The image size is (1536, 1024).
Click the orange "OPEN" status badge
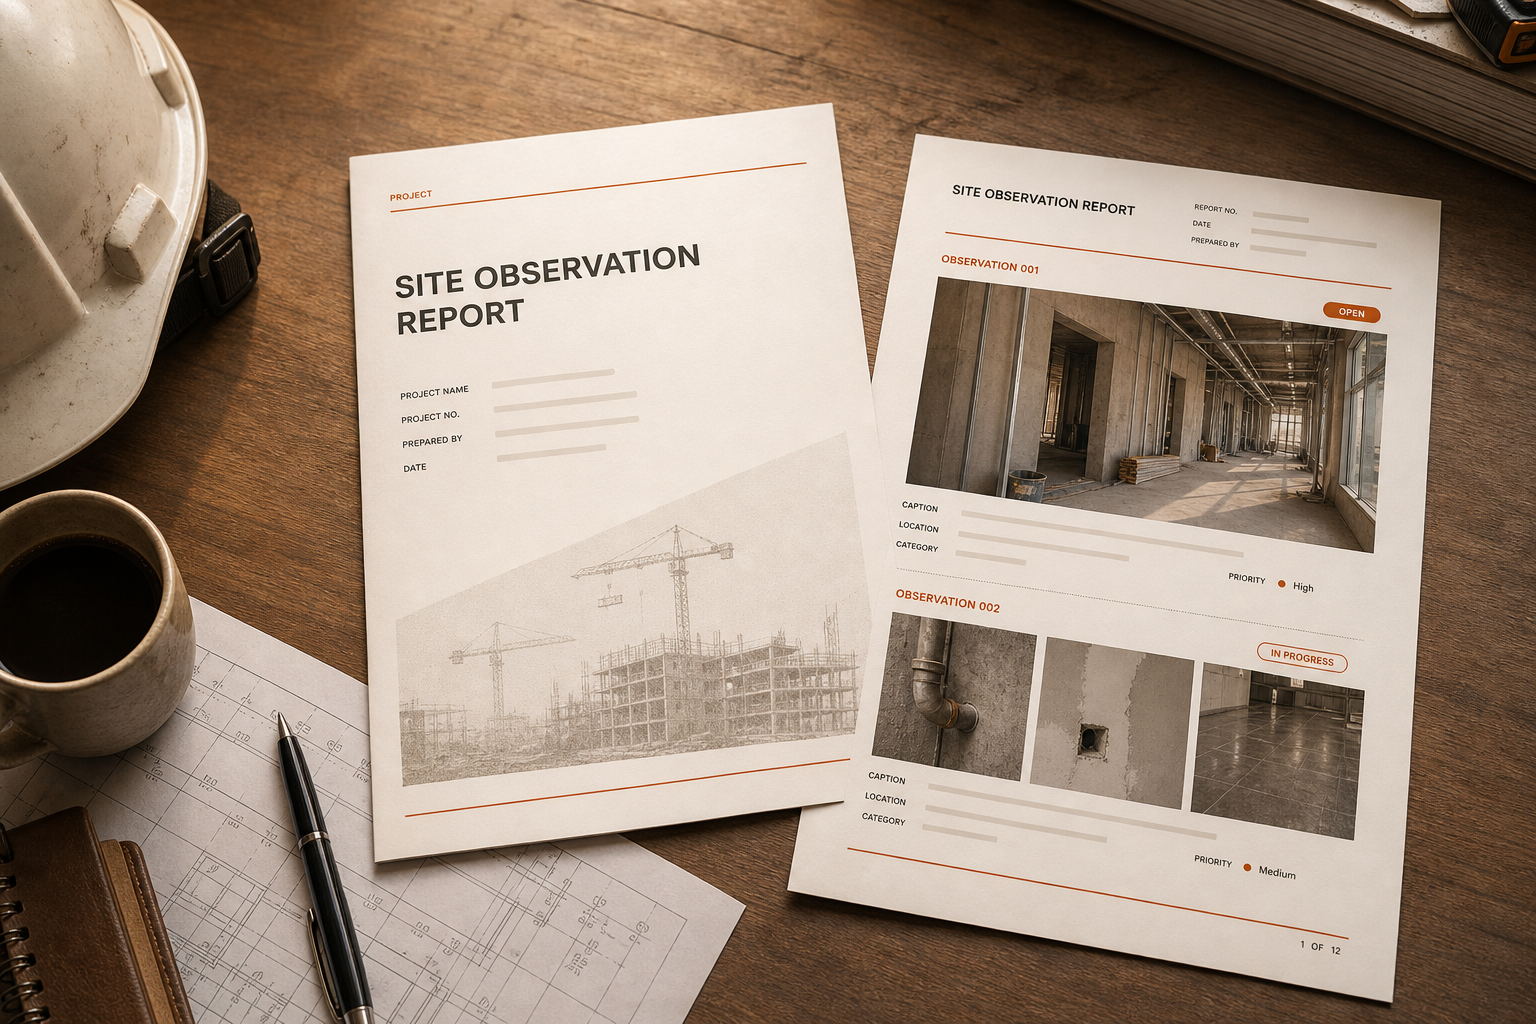point(1351,313)
